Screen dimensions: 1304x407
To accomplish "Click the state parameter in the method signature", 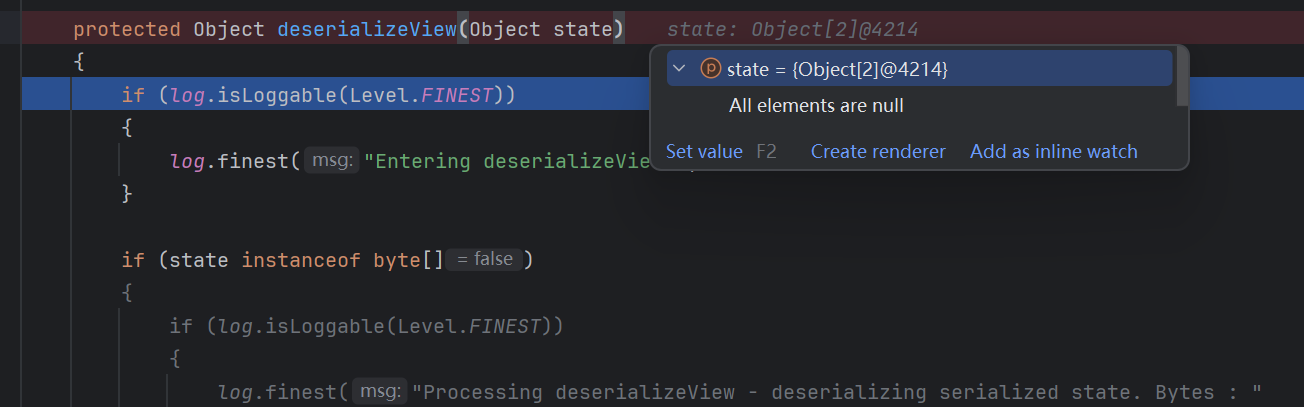I will coord(582,30).
